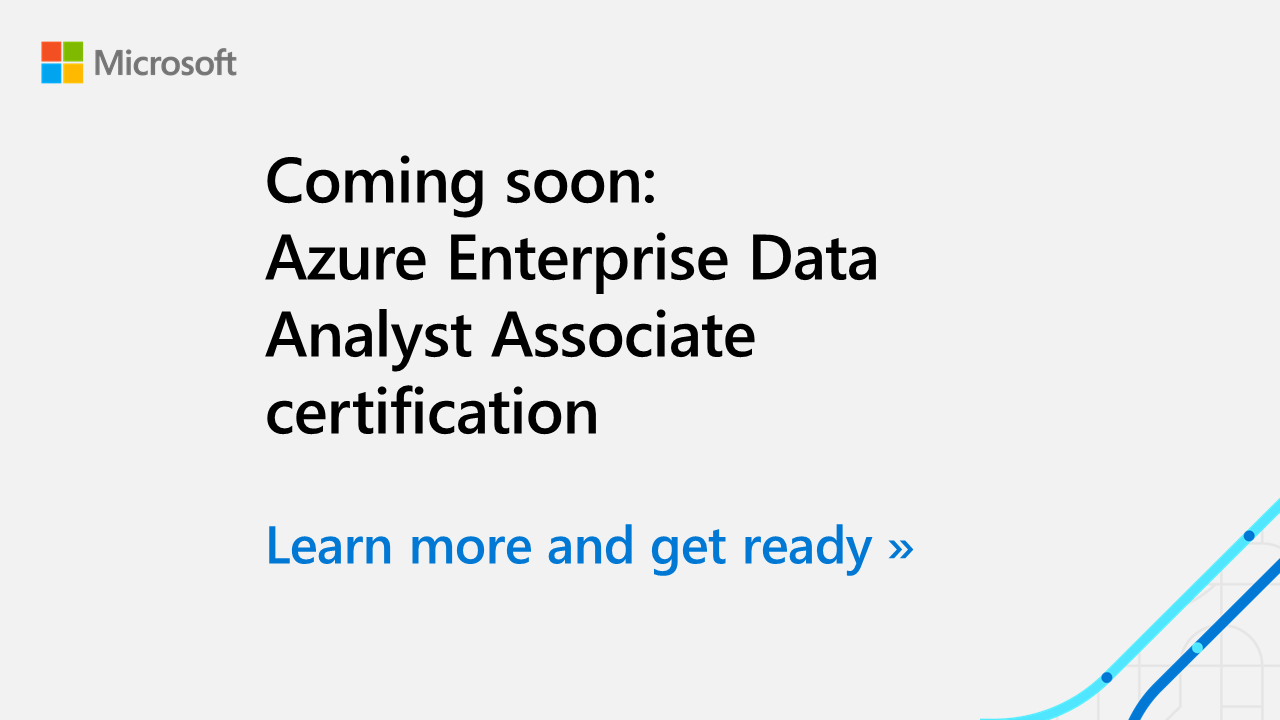Click the word "certification" in the headline

click(432, 412)
